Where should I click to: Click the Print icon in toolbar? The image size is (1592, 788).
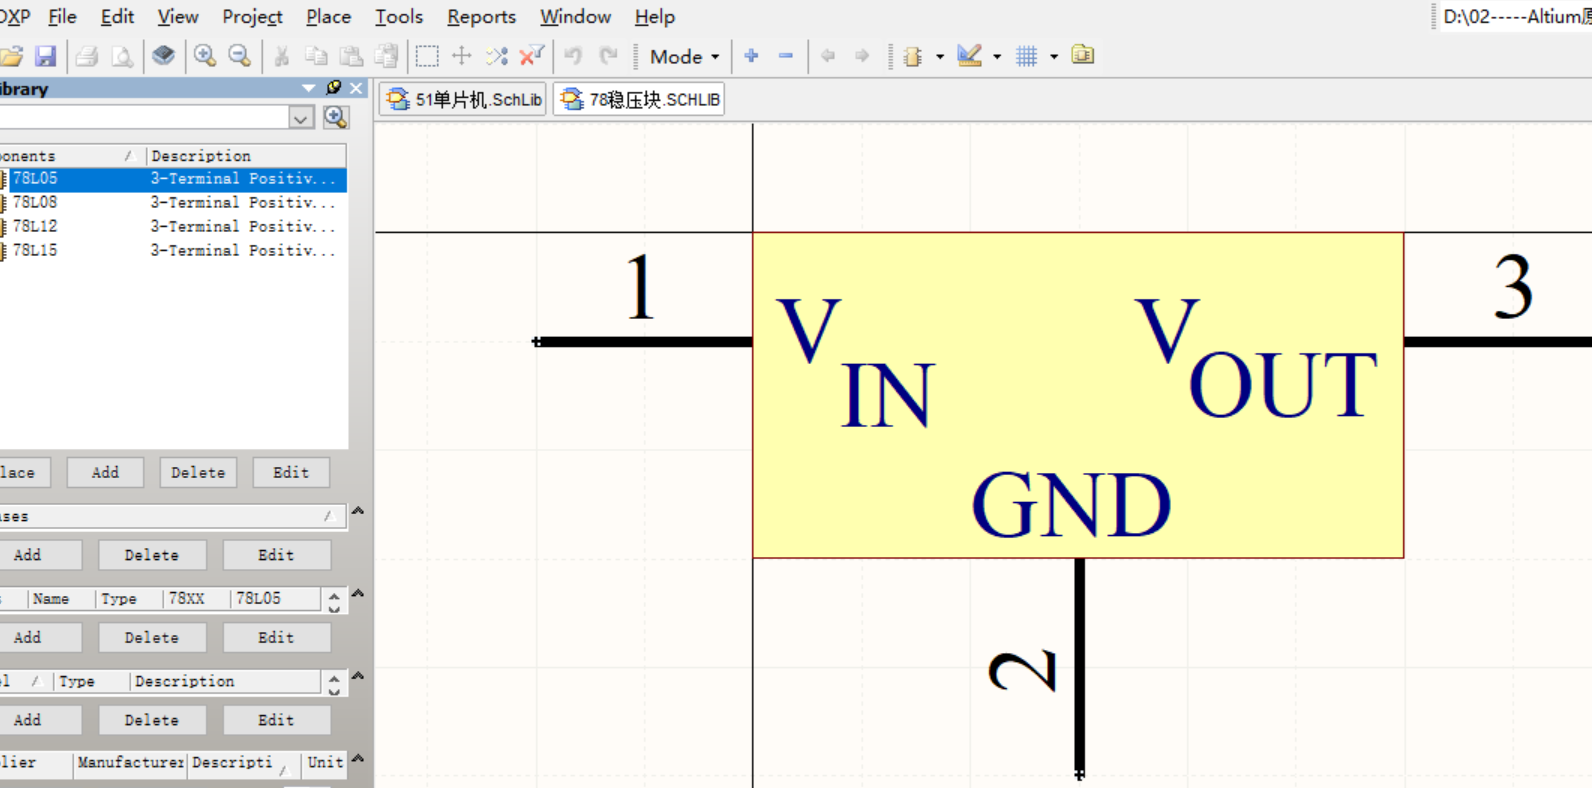(x=87, y=56)
